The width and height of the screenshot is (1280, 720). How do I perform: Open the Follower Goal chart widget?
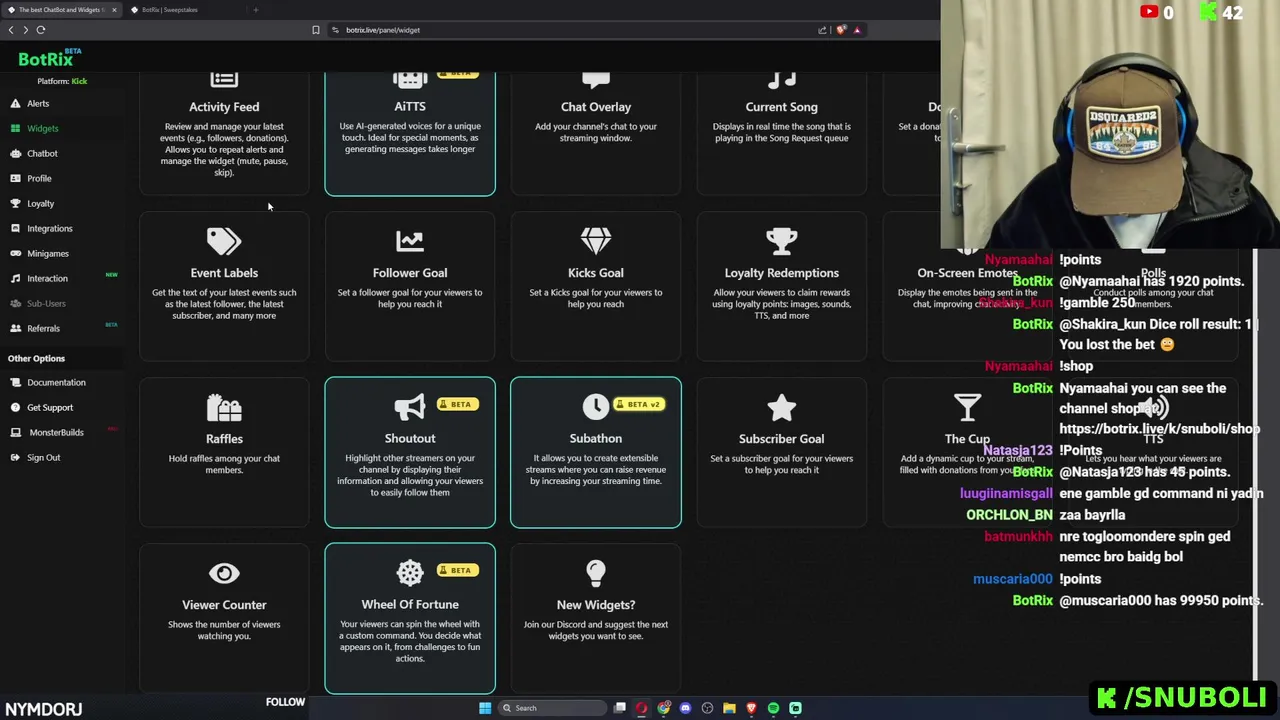(x=410, y=286)
